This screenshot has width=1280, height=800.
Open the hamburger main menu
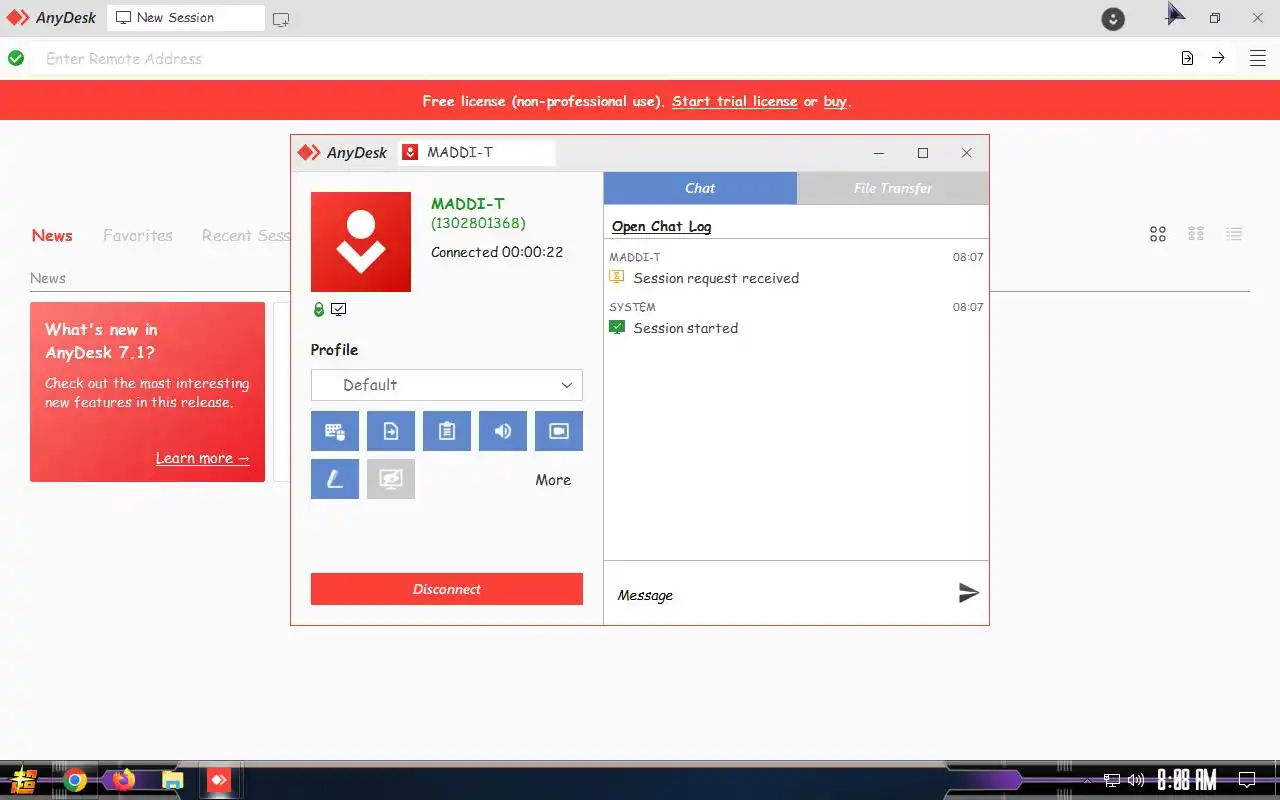[x=1258, y=58]
